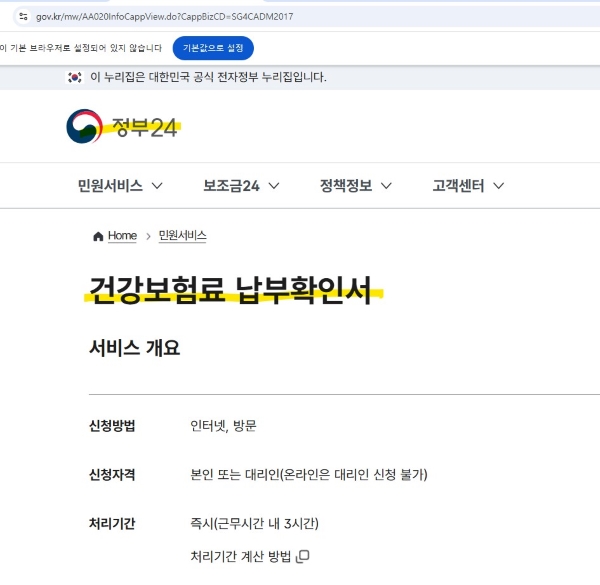Click the 기본값으로 설정 button

(213, 48)
